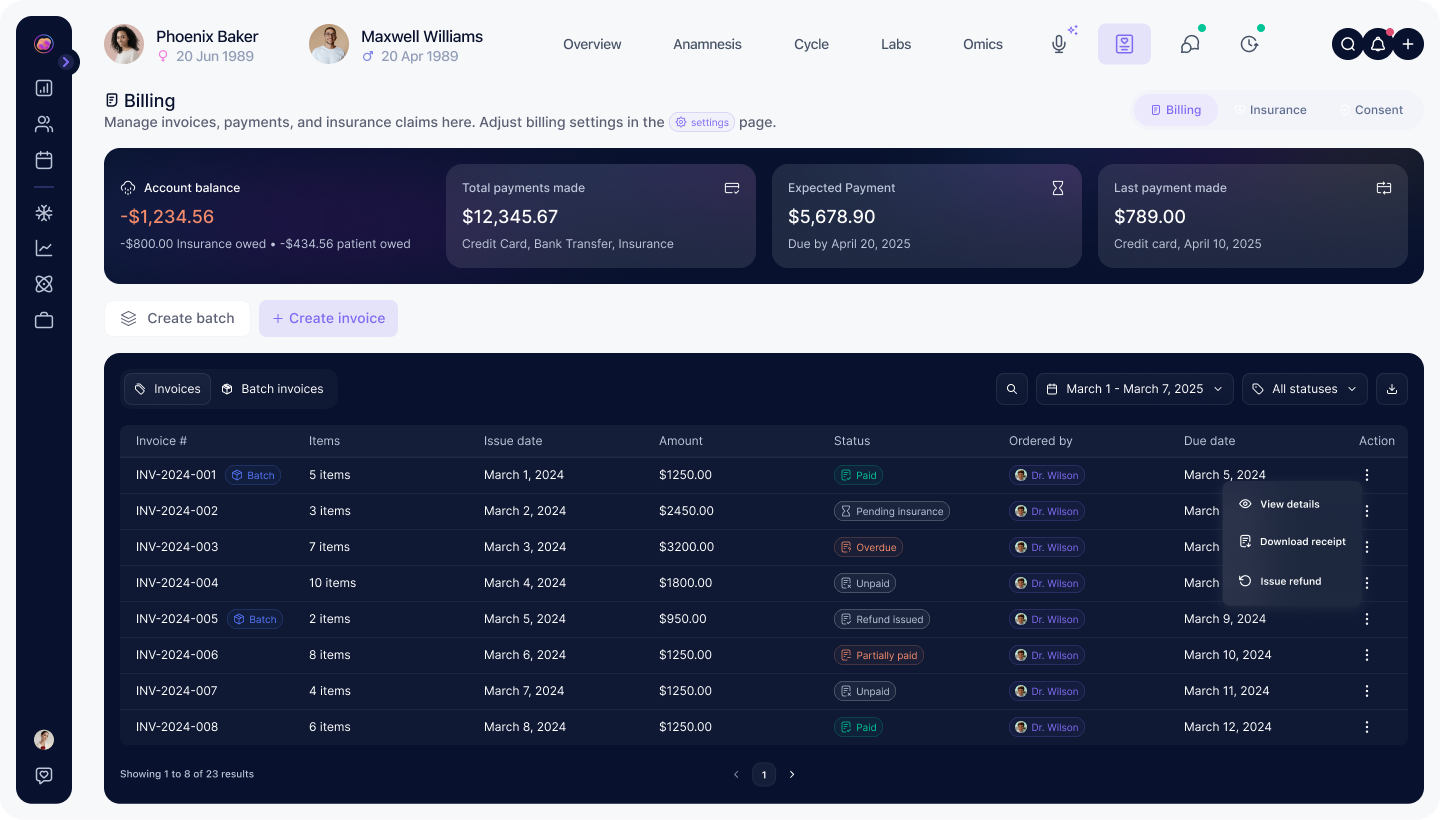
Task: Open the billing settings link
Action: [x=702, y=122]
